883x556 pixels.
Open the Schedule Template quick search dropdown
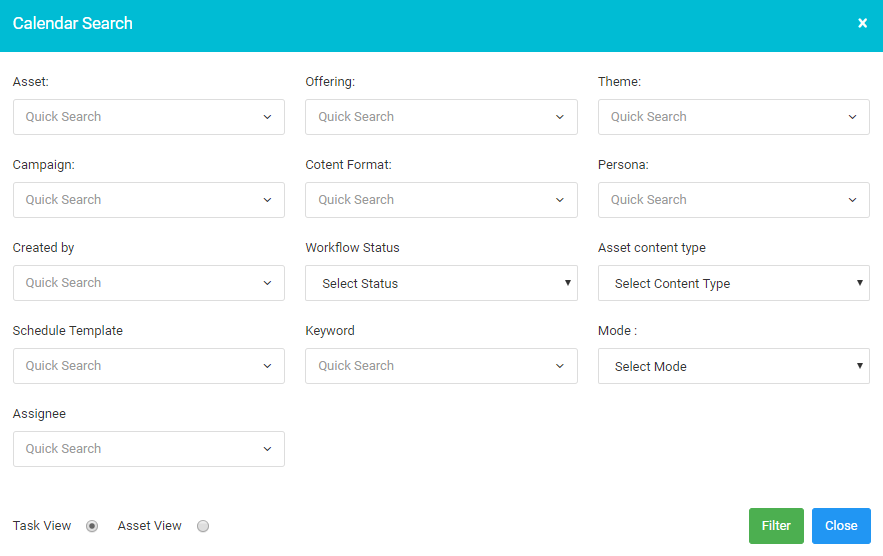(149, 366)
